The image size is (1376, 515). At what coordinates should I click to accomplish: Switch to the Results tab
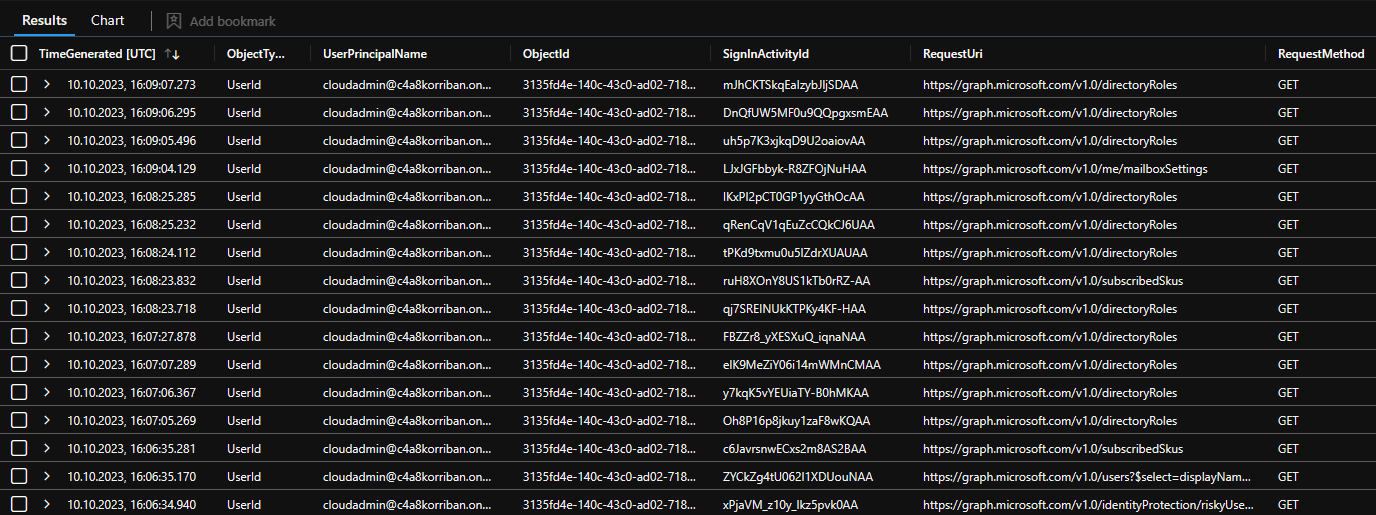tap(45, 20)
